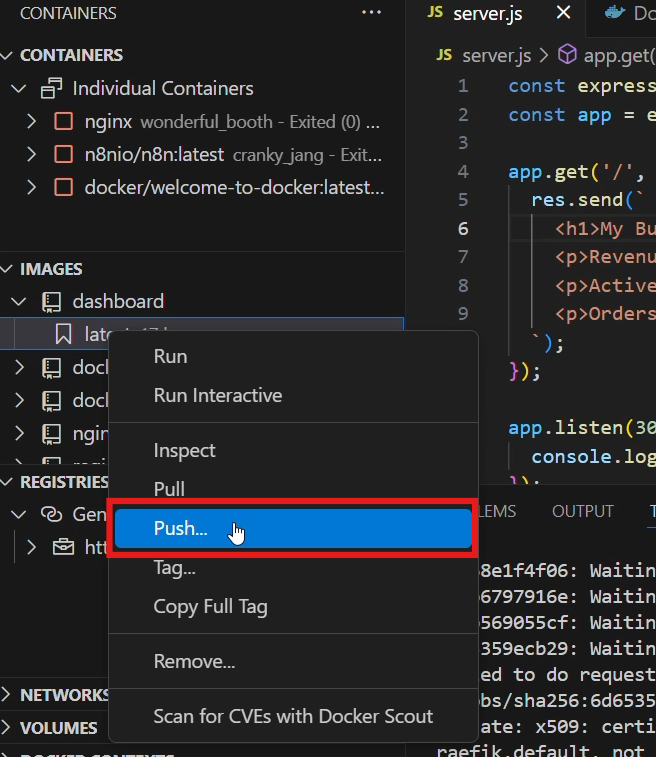Click the cube symbol icon in breadcrumb

(x=567, y=54)
